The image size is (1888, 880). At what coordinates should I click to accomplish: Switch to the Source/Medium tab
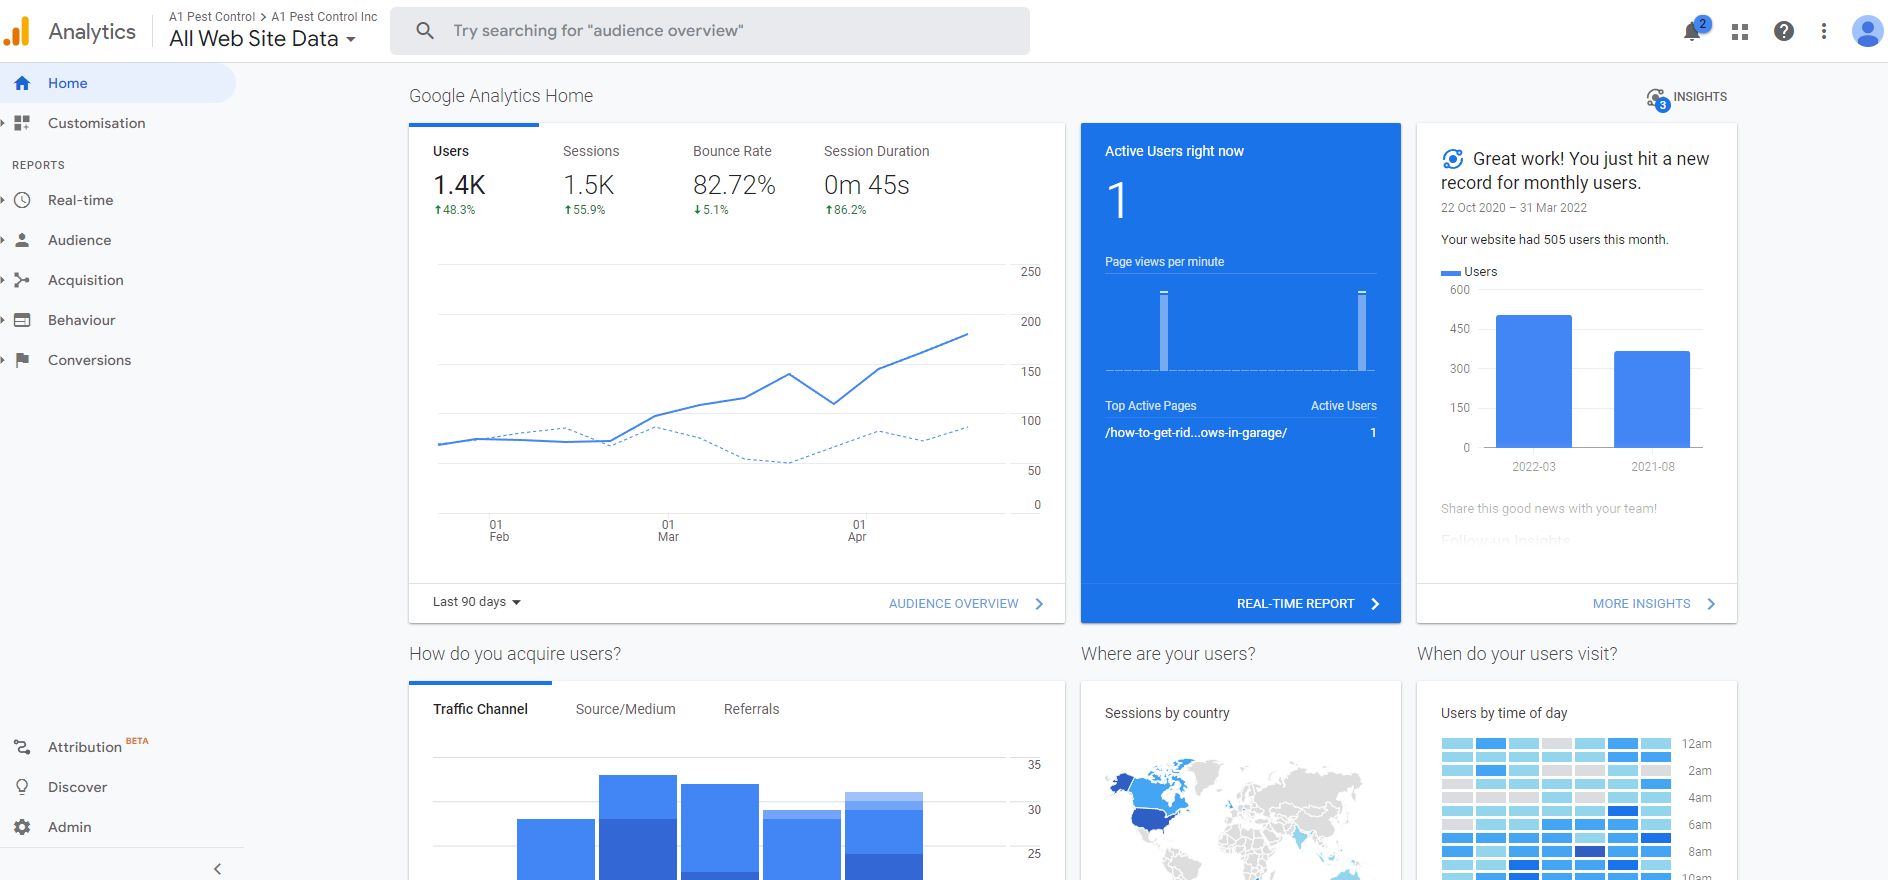point(625,709)
